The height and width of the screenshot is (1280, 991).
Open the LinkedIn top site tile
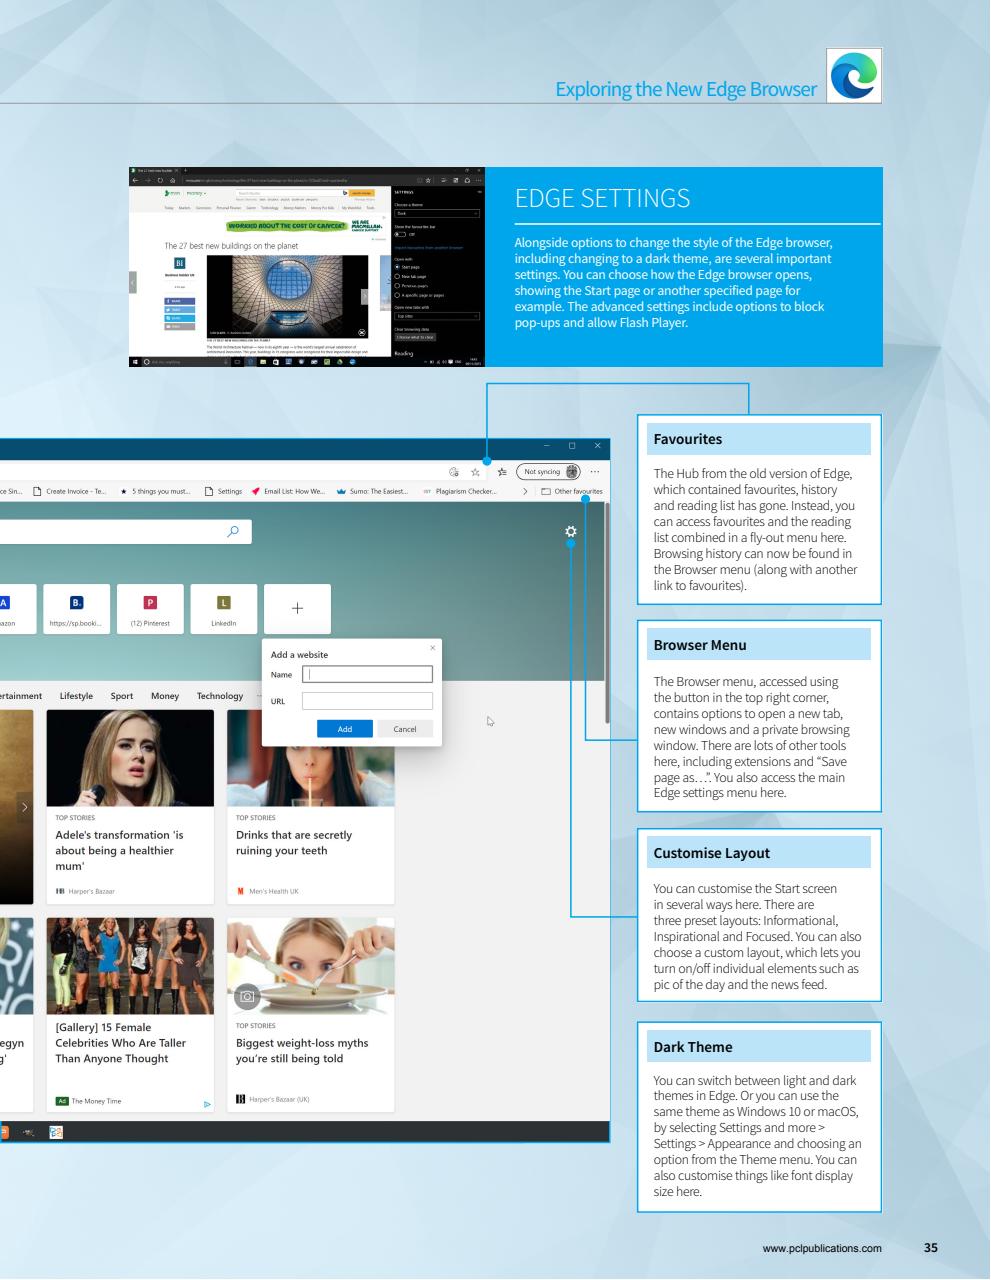coord(223,608)
